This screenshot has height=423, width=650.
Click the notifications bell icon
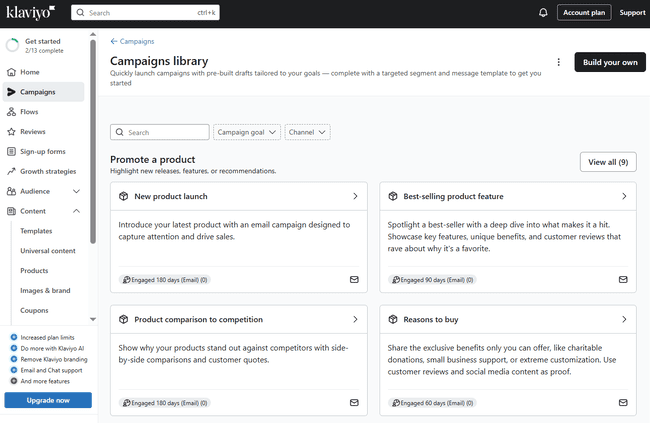543,13
